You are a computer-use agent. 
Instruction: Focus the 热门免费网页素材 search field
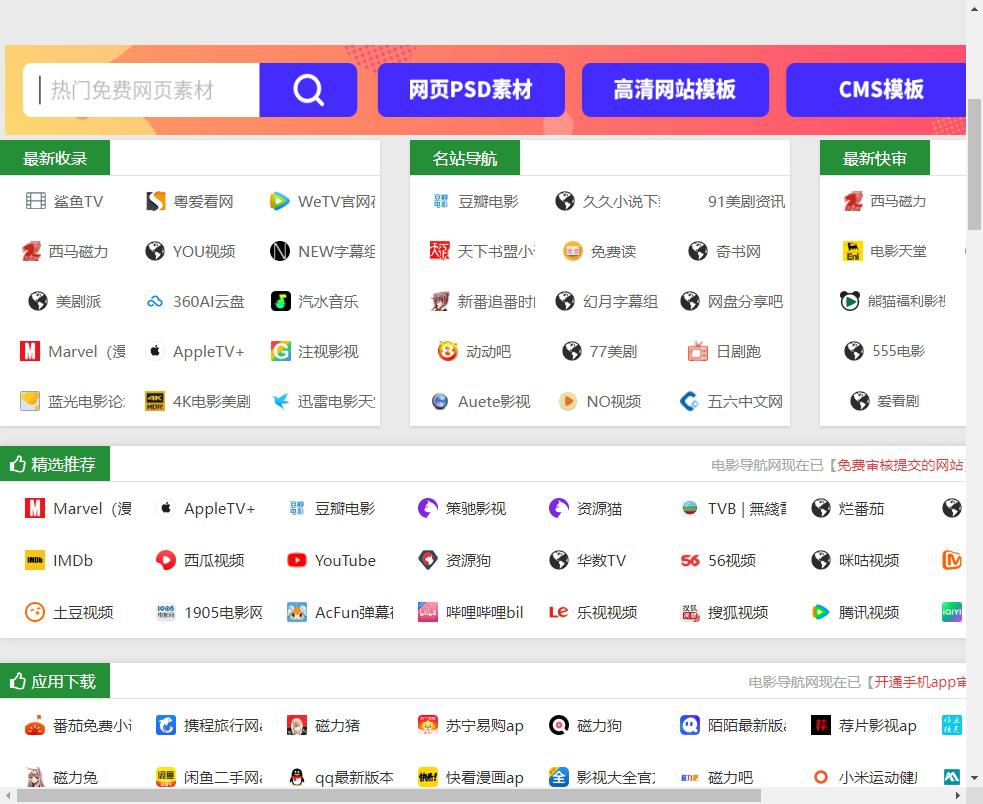pyautogui.click(x=141, y=90)
